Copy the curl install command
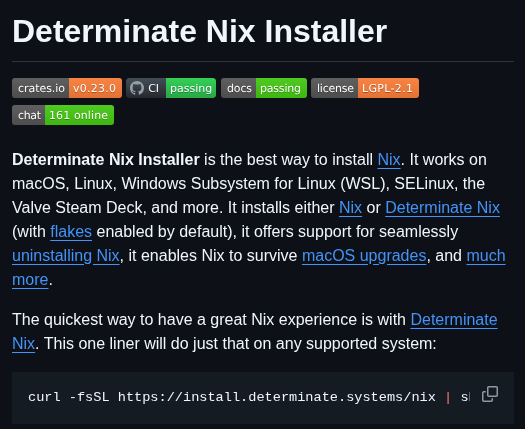This screenshot has height=429, width=525. [x=490, y=394]
